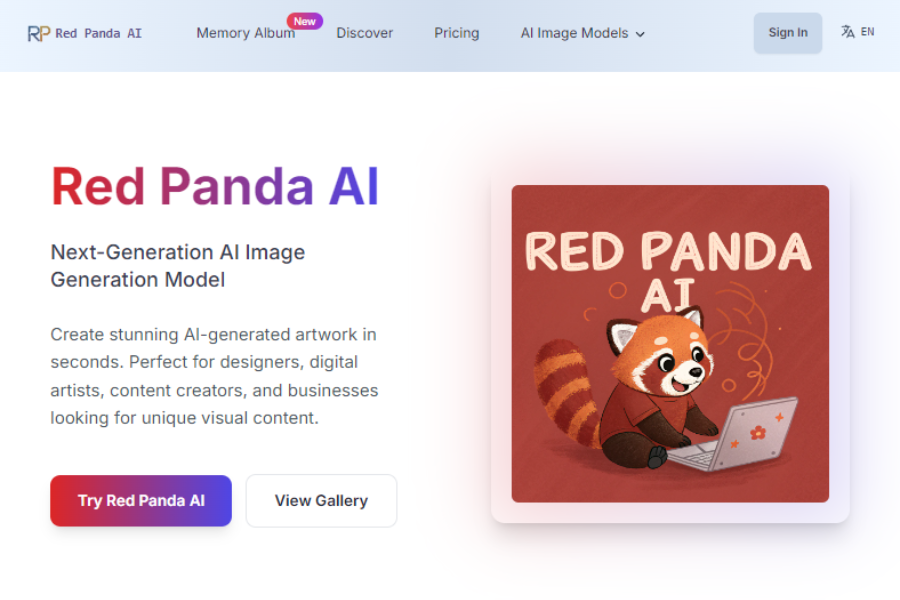The image size is (900, 600).
Task: Navigate to Memory Album
Action: coord(245,33)
